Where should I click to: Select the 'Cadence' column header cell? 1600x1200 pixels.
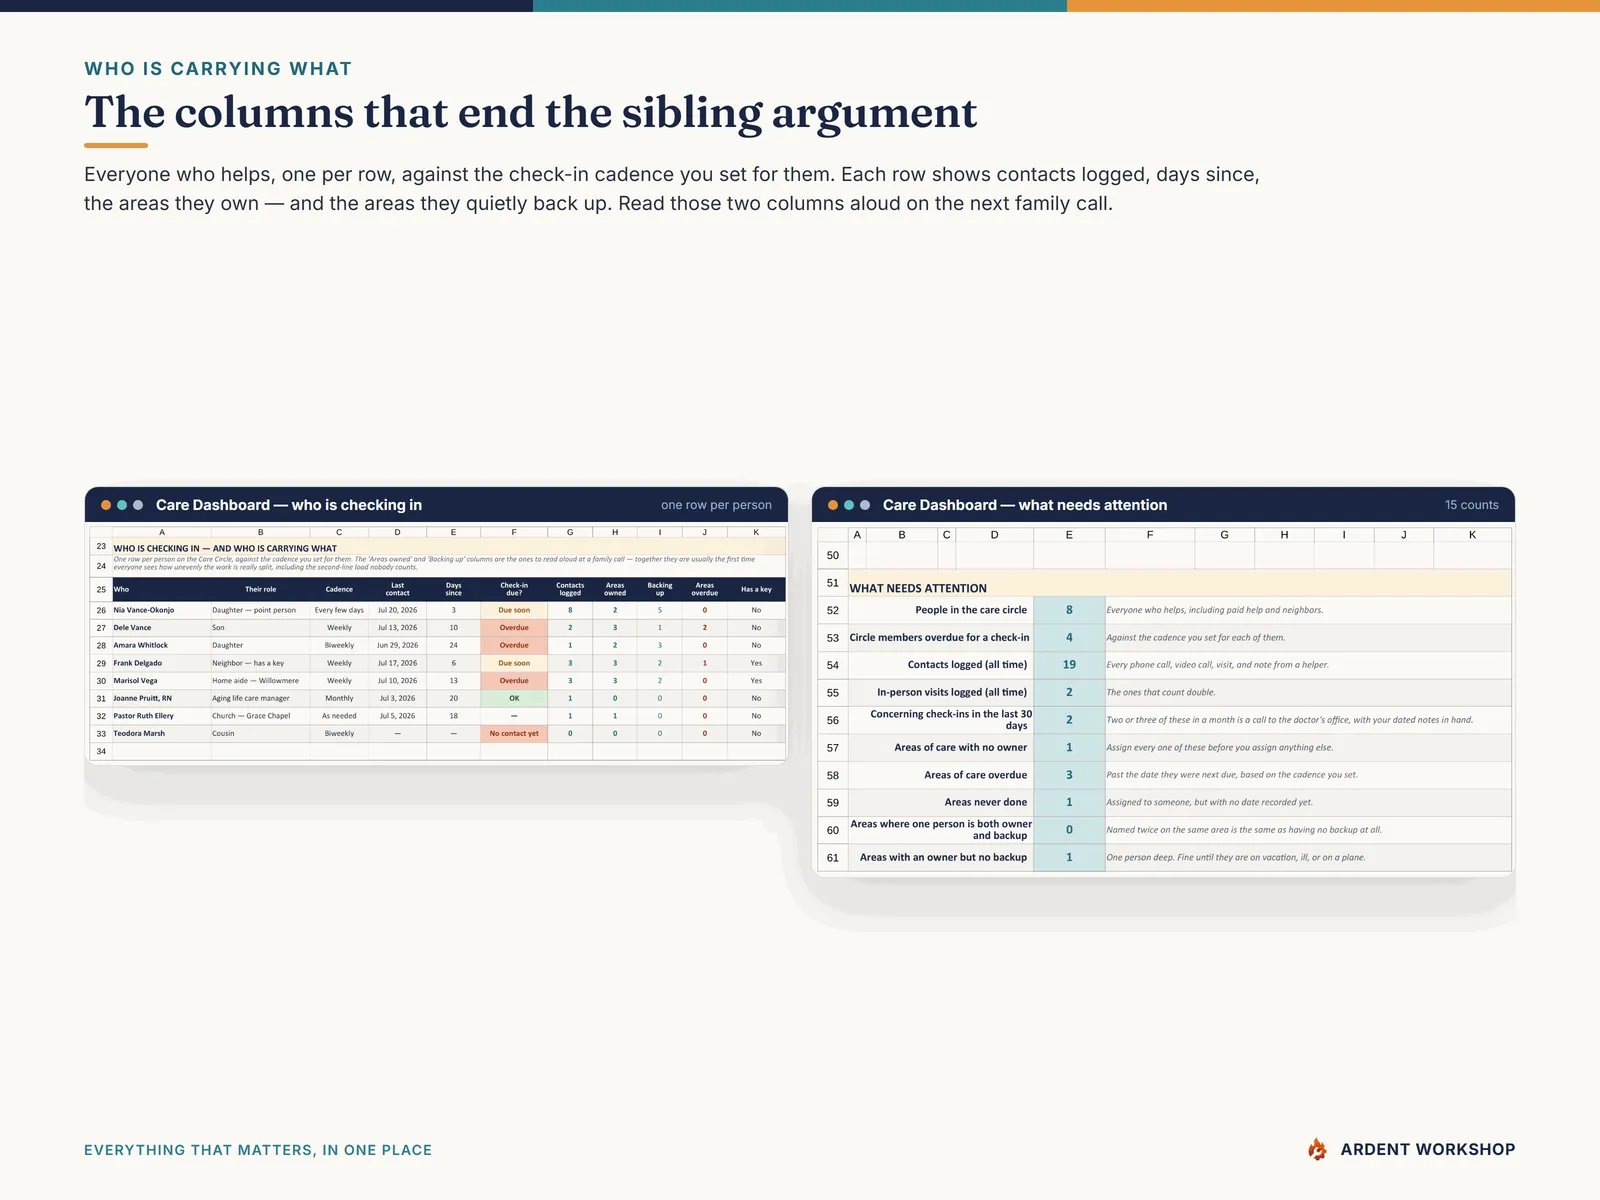(339, 589)
